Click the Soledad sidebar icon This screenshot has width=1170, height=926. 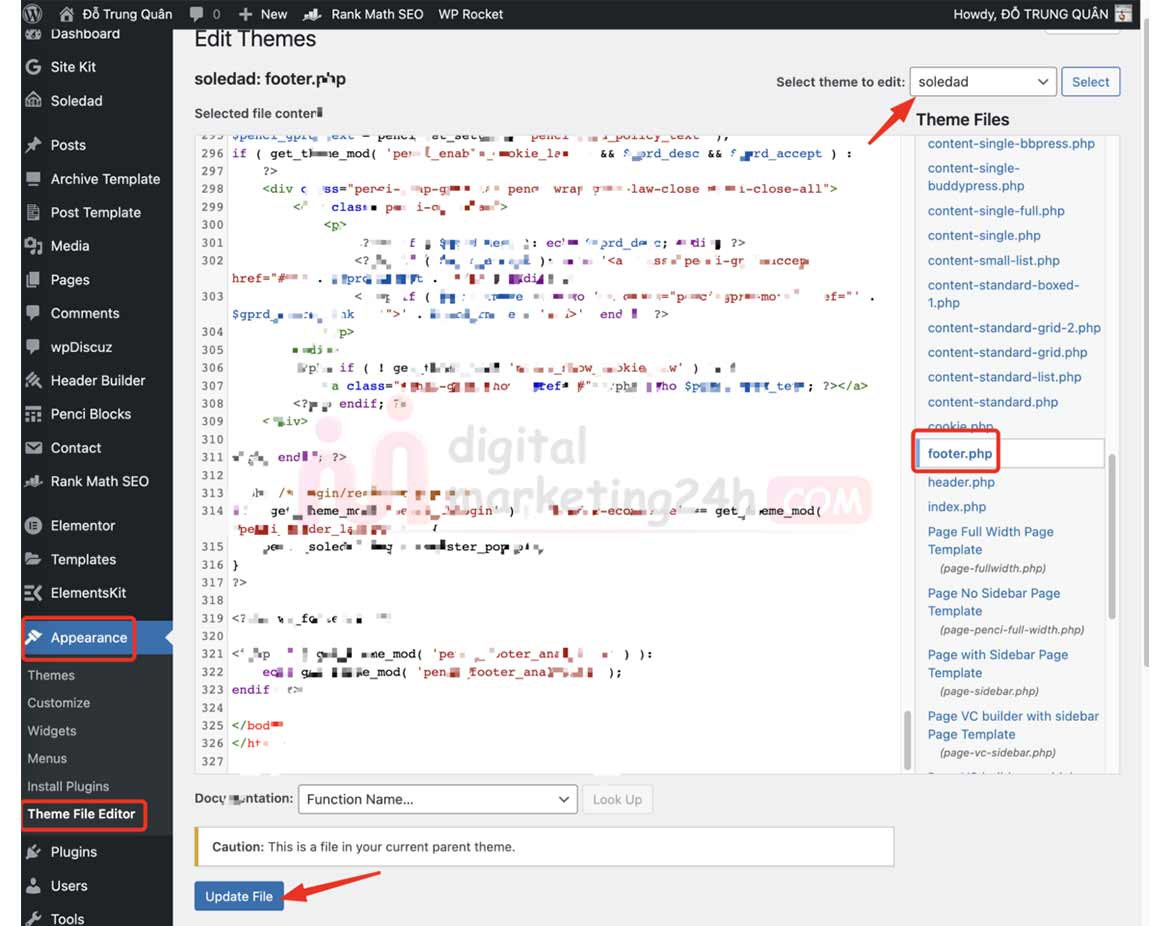(x=33, y=100)
